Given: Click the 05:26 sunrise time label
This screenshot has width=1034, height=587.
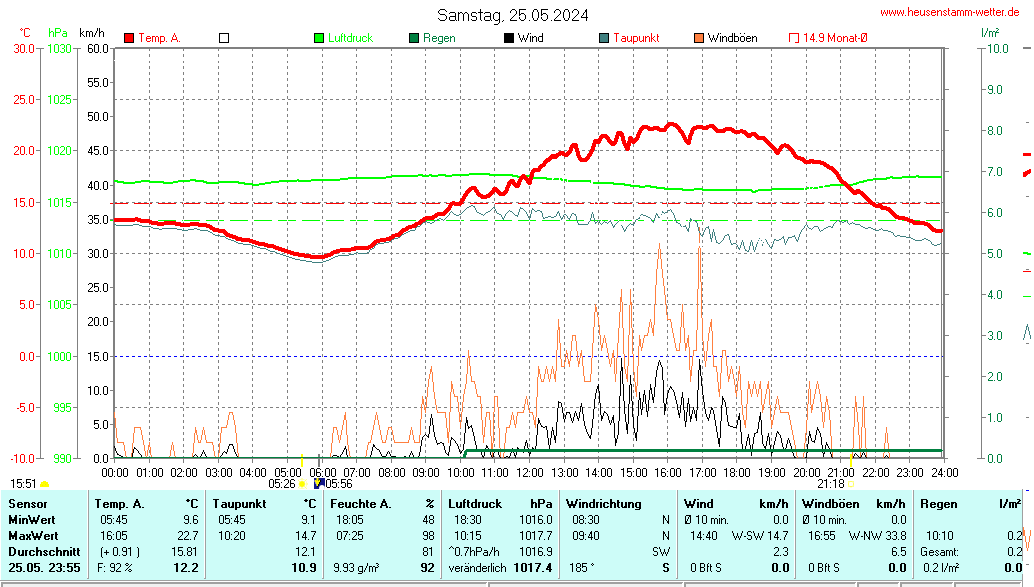Looking at the screenshot, I should [x=281, y=484].
